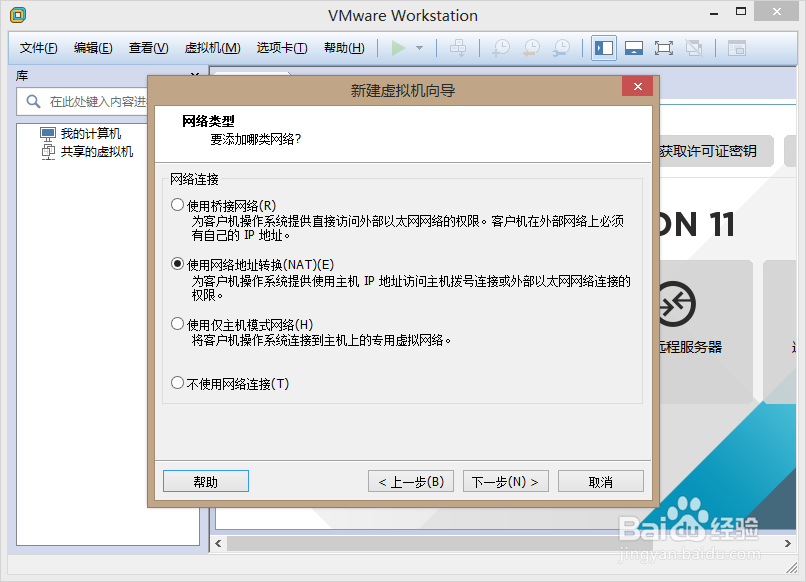The width and height of the screenshot is (806, 582).
Task: Open the 帮助(H) menu
Action: coord(344,48)
